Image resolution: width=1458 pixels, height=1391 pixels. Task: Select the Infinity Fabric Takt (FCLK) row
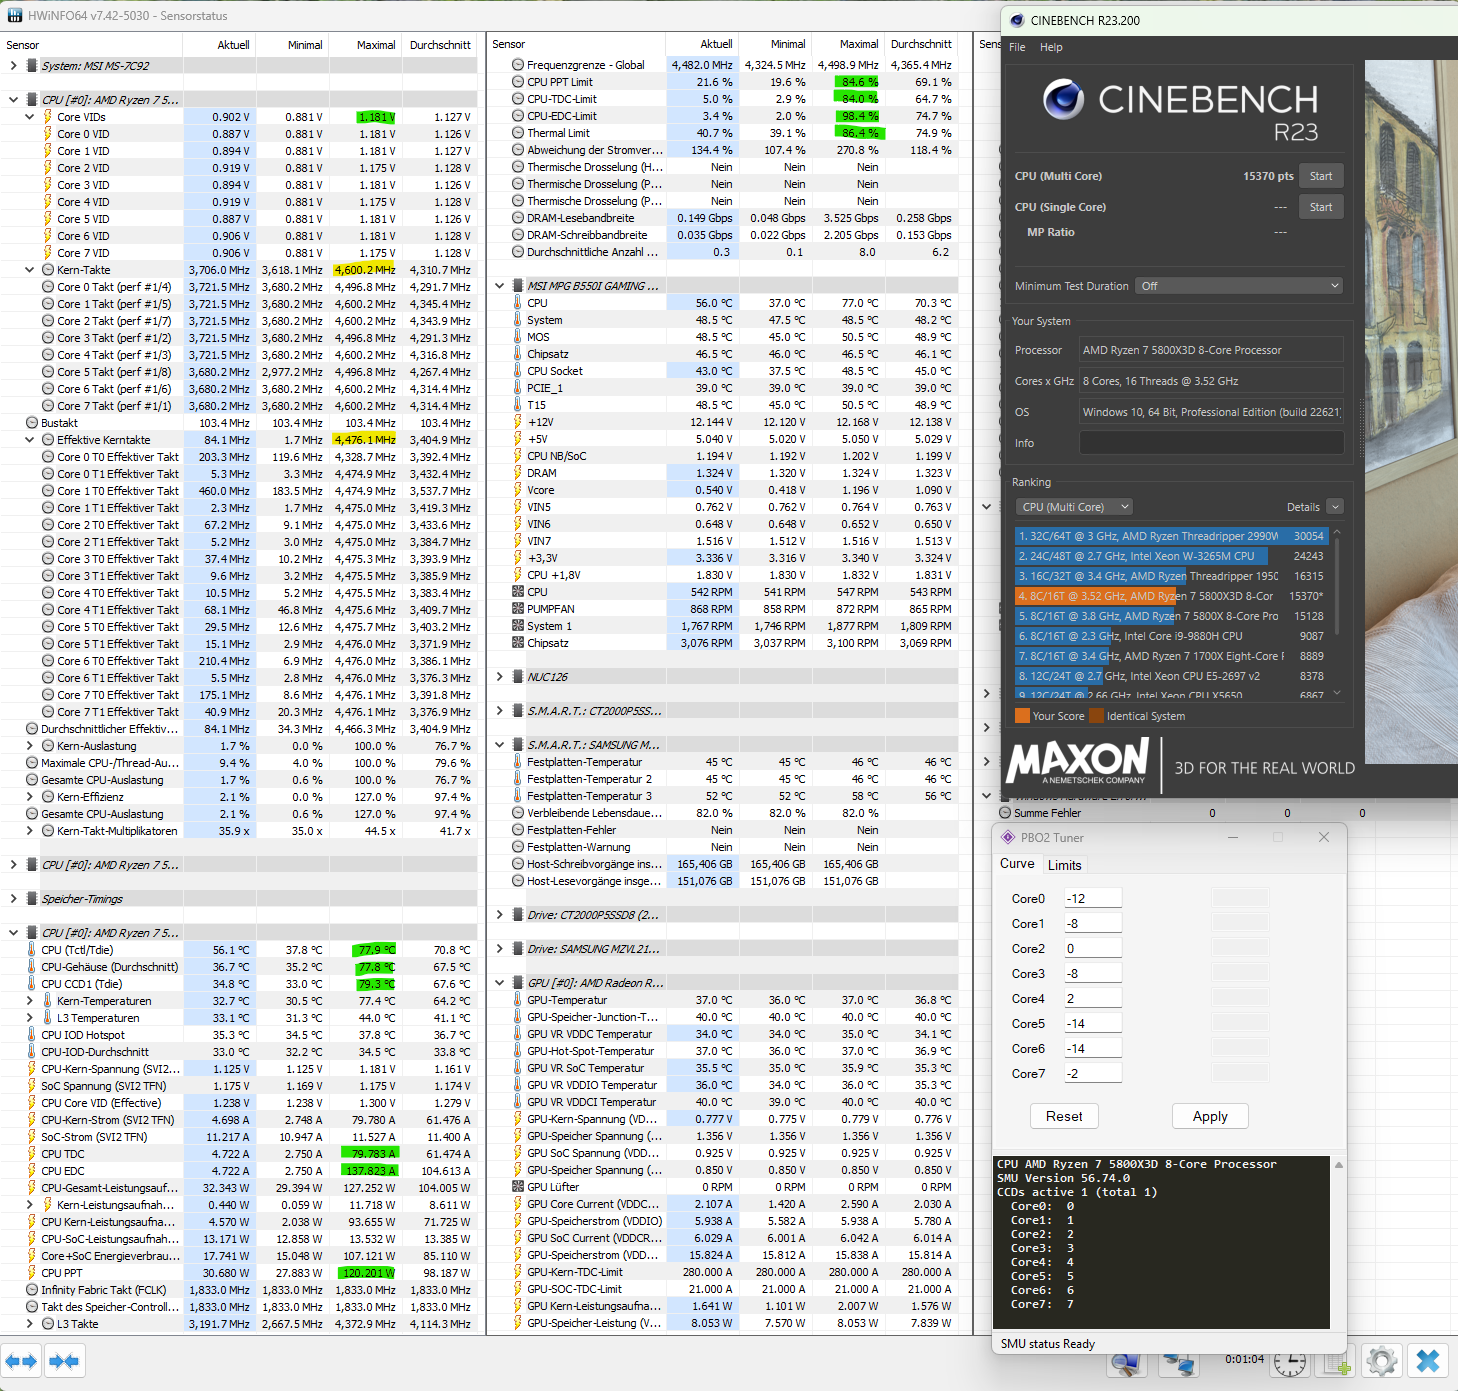pos(240,1290)
